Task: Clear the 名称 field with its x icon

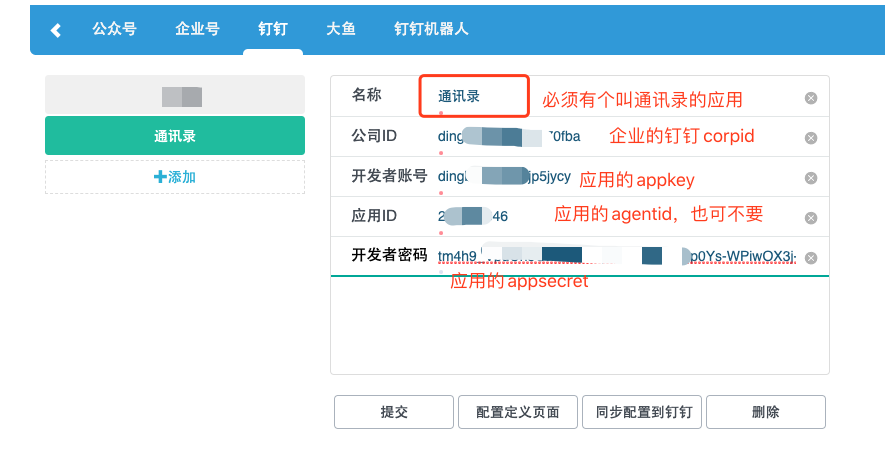Action: coord(811,98)
